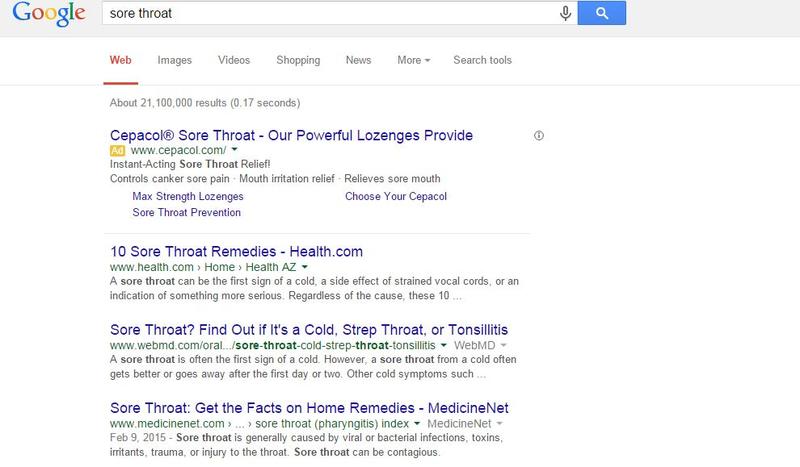The image size is (800, 467).
Task: Click the blue magnifier search button
Action: [x=602, y=13]
